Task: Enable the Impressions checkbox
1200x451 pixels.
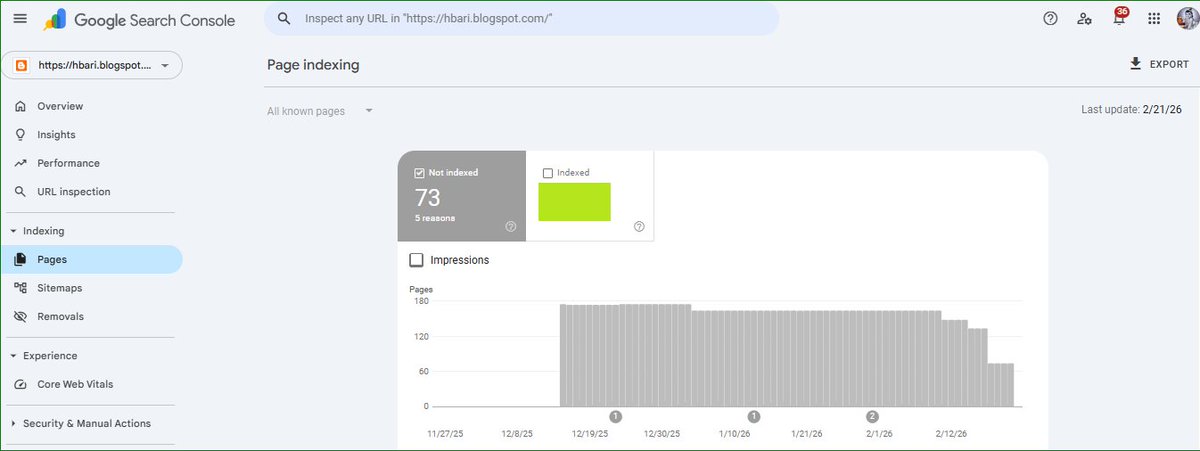Action: tap(417, 260)
